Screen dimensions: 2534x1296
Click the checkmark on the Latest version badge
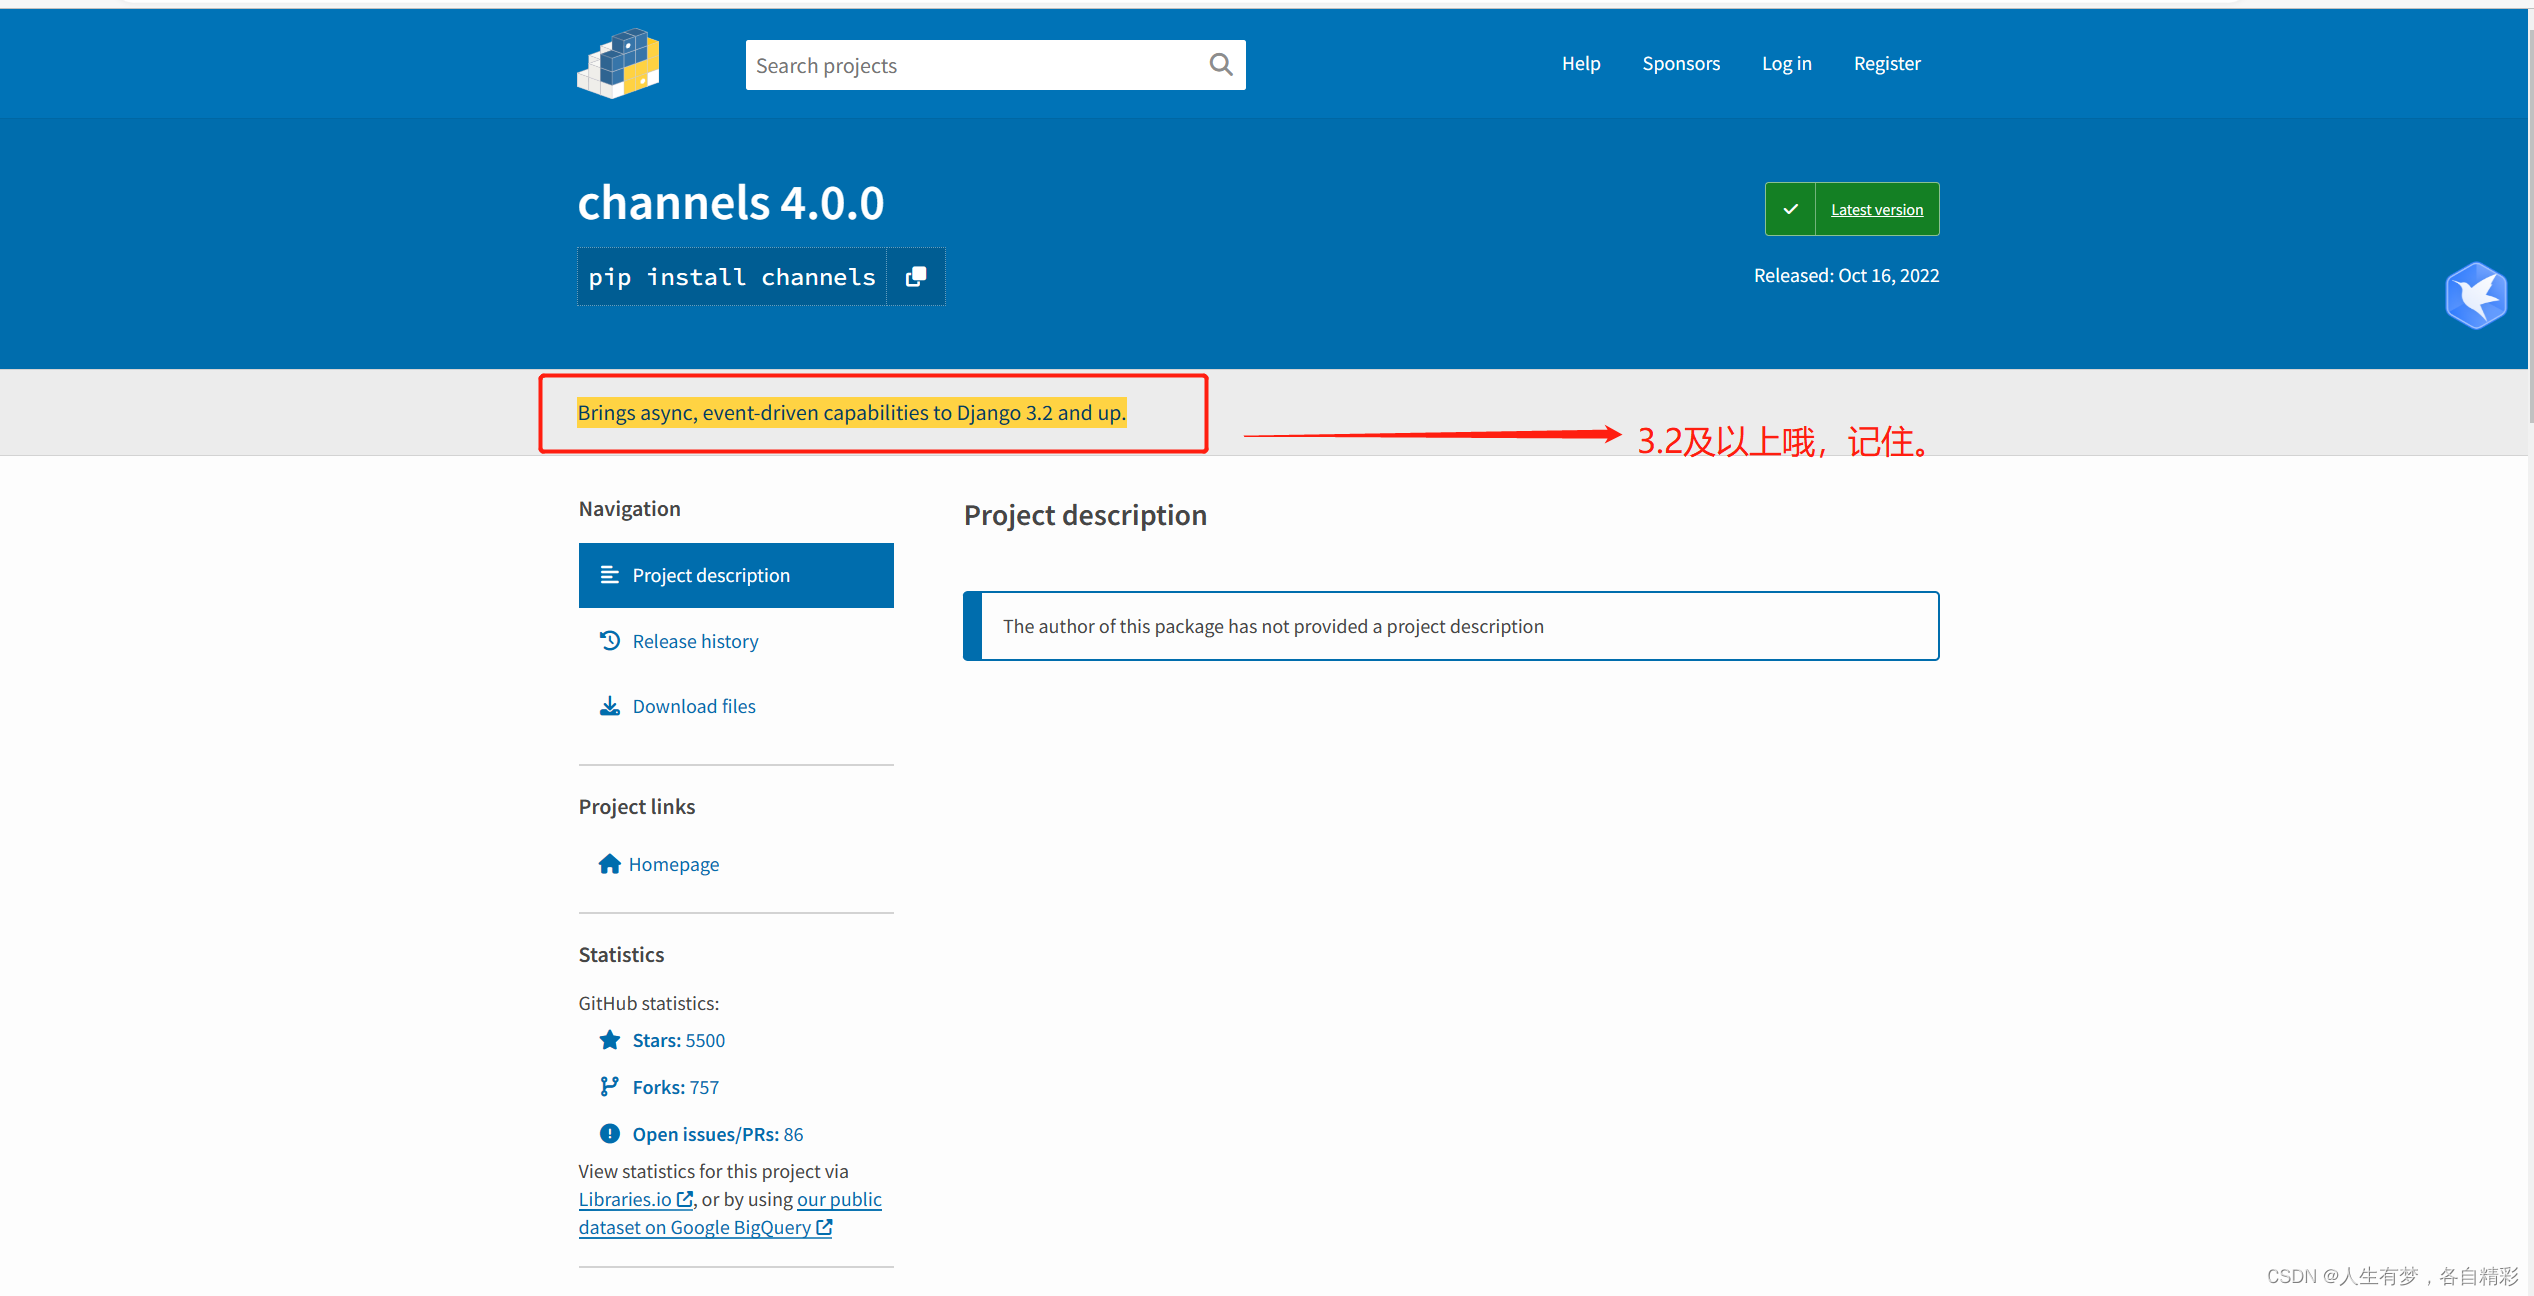(1790, 209)
